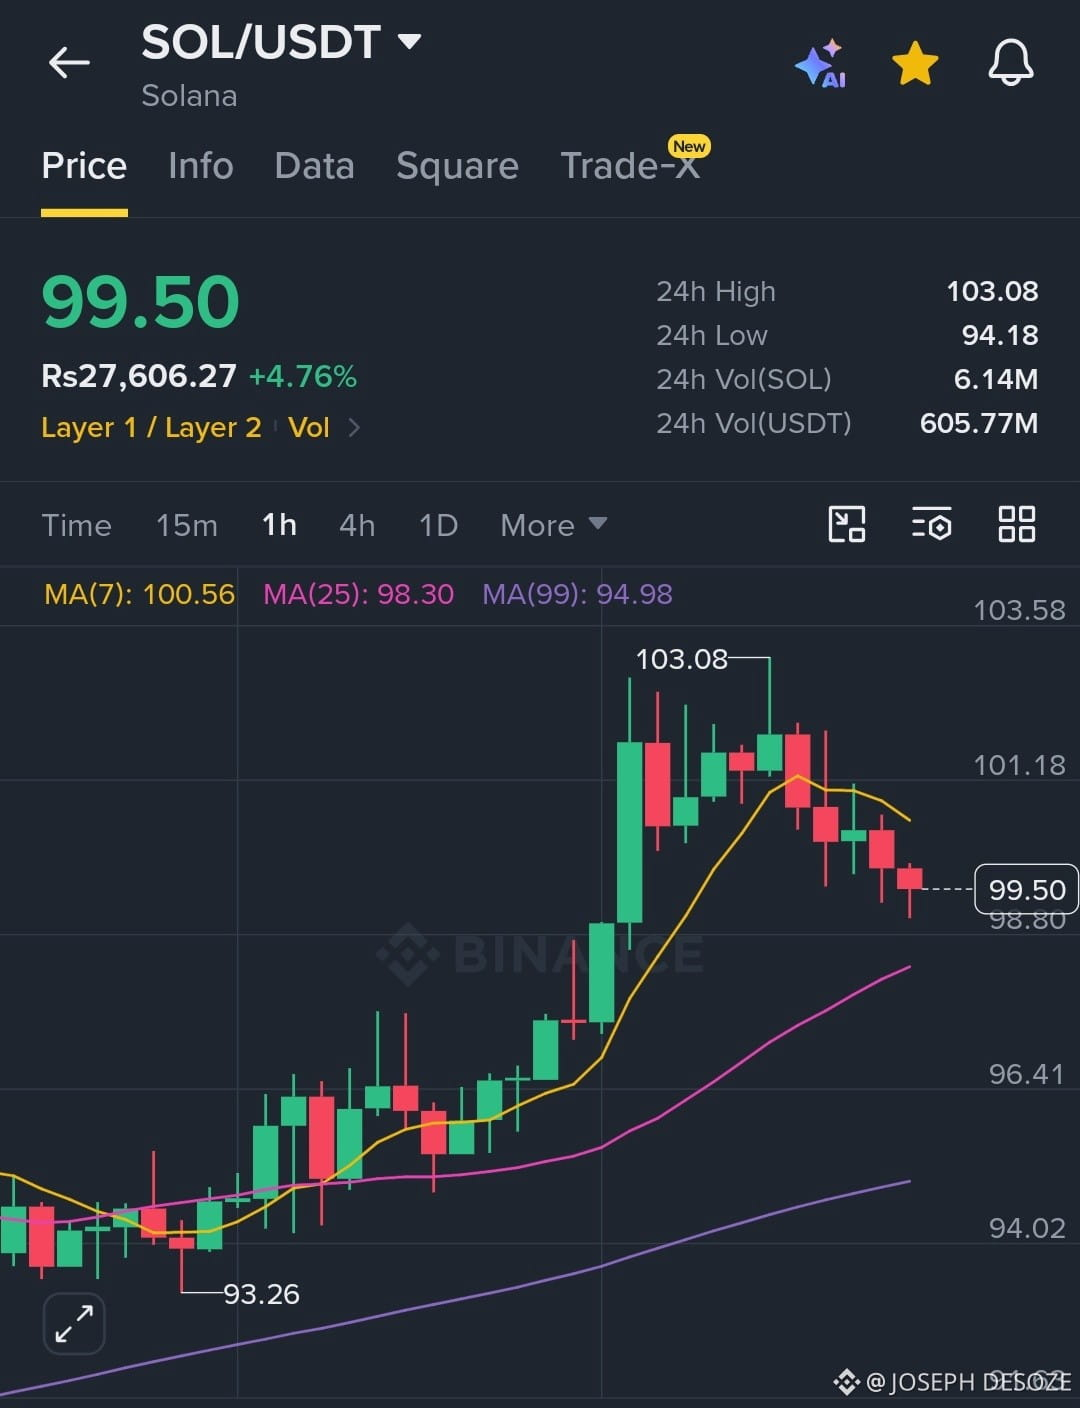This screenshot has height=1408, width=1080.
Task: Tap the Vol tag link
Action: coord(308,428)
